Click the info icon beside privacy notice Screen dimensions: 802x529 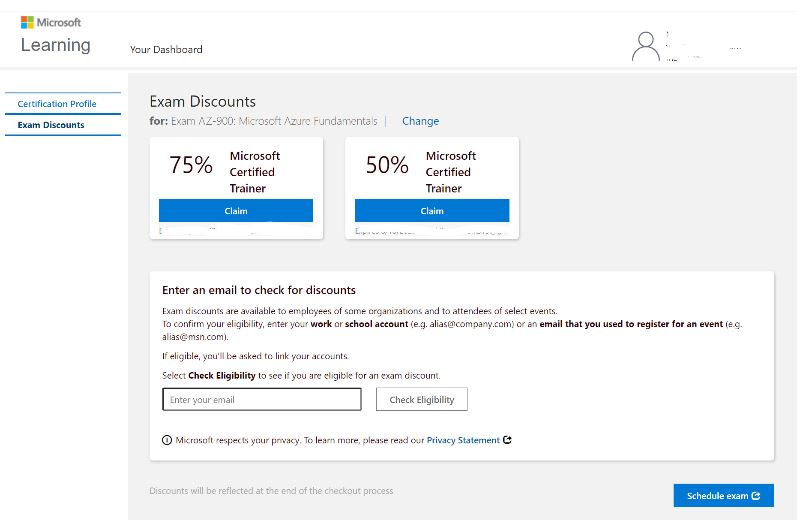(x=167, y=440)
